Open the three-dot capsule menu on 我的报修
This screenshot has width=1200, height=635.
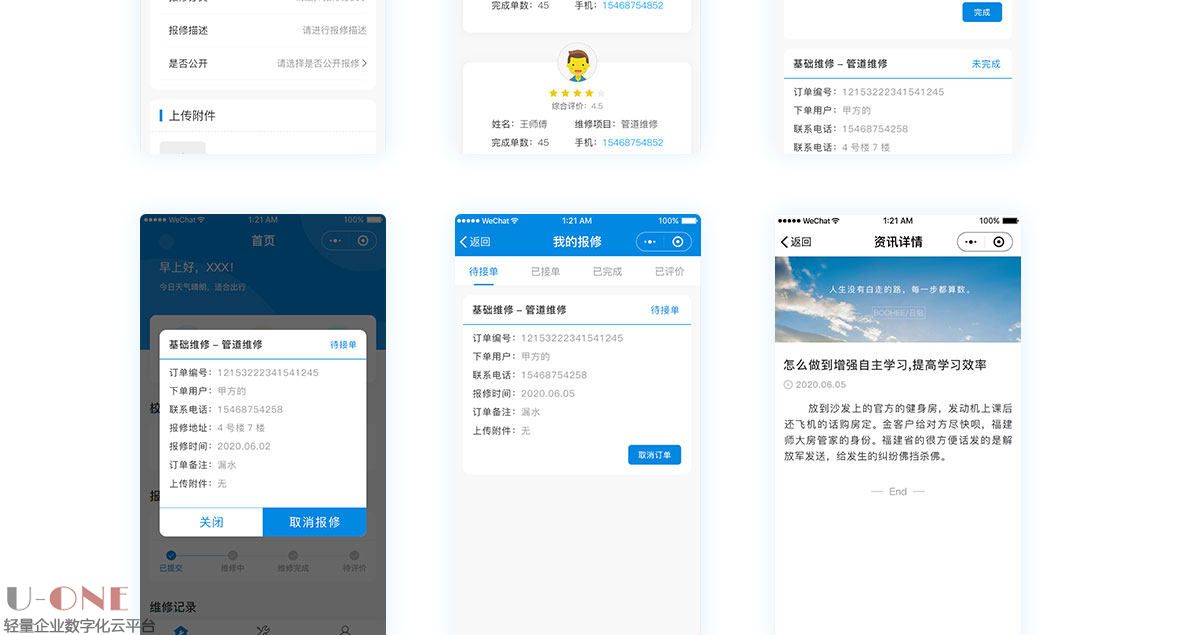click(650, 242)
